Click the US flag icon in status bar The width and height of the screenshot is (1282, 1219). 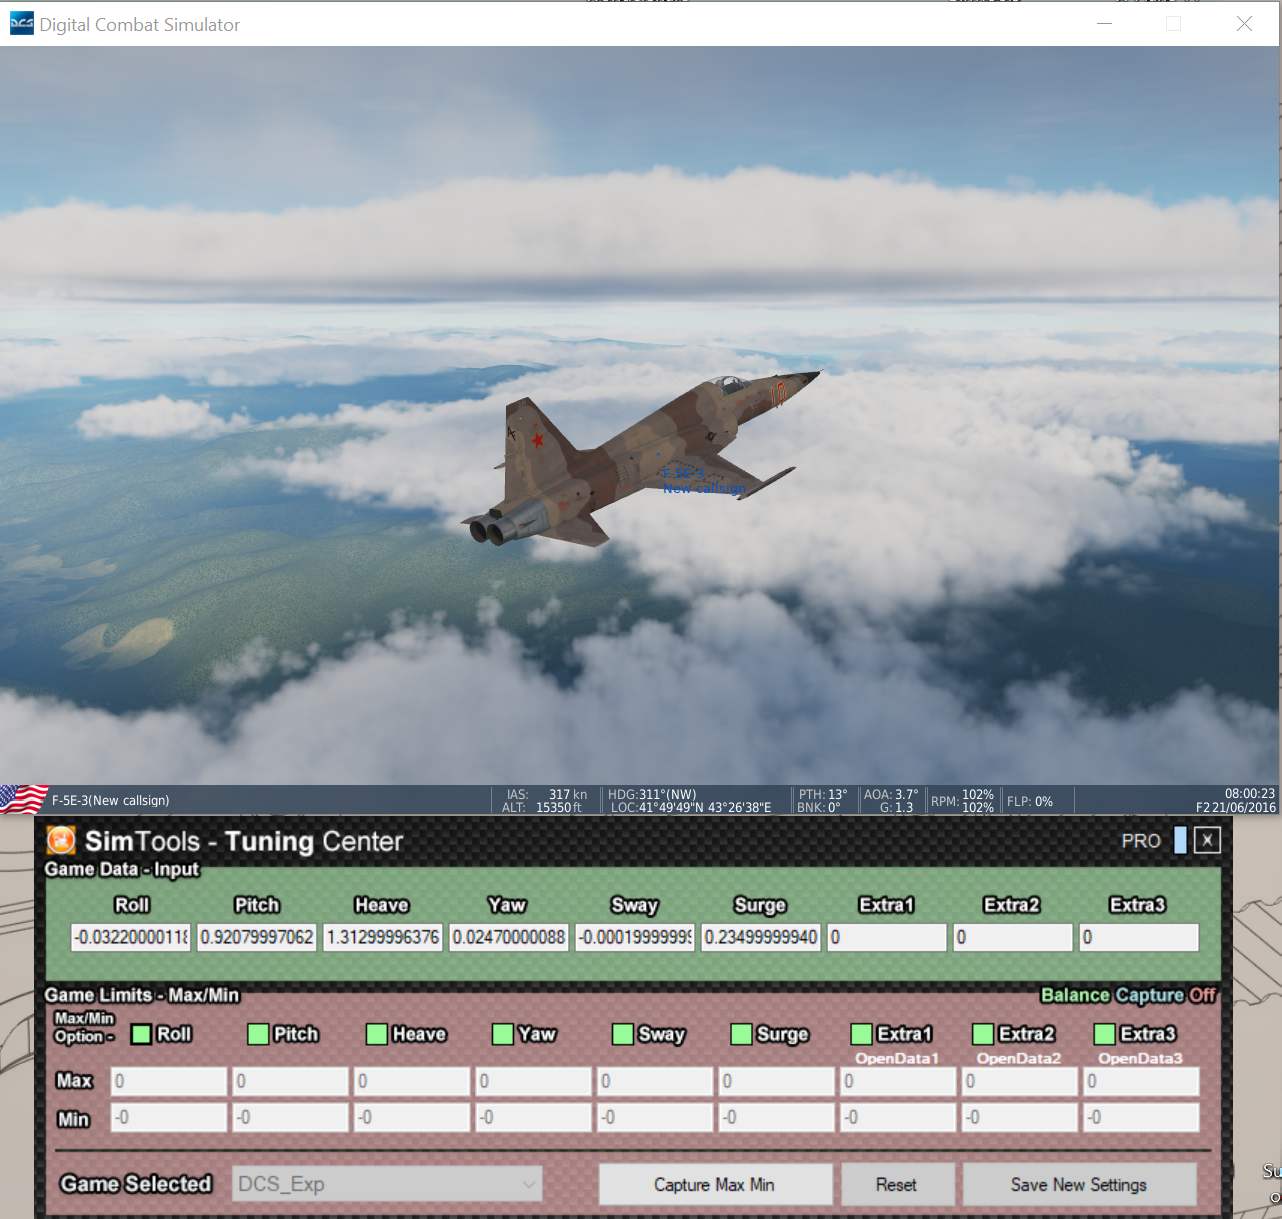click(x=24, y=800)
